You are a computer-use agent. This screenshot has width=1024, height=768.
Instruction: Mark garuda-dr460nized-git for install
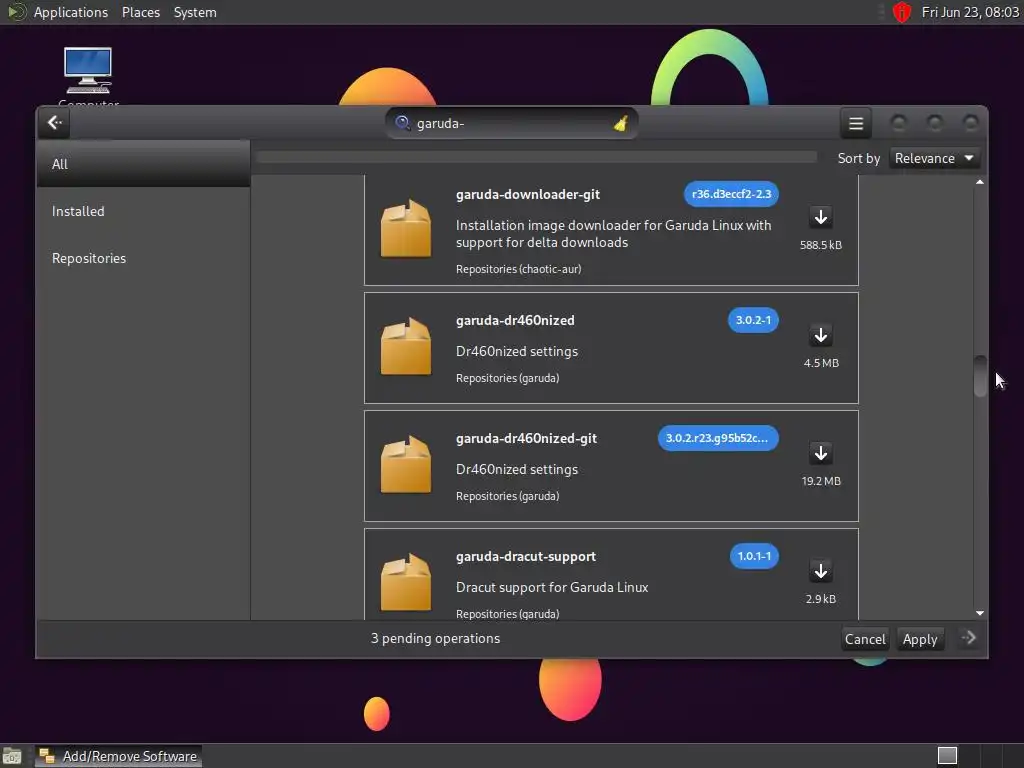(820, 453)
